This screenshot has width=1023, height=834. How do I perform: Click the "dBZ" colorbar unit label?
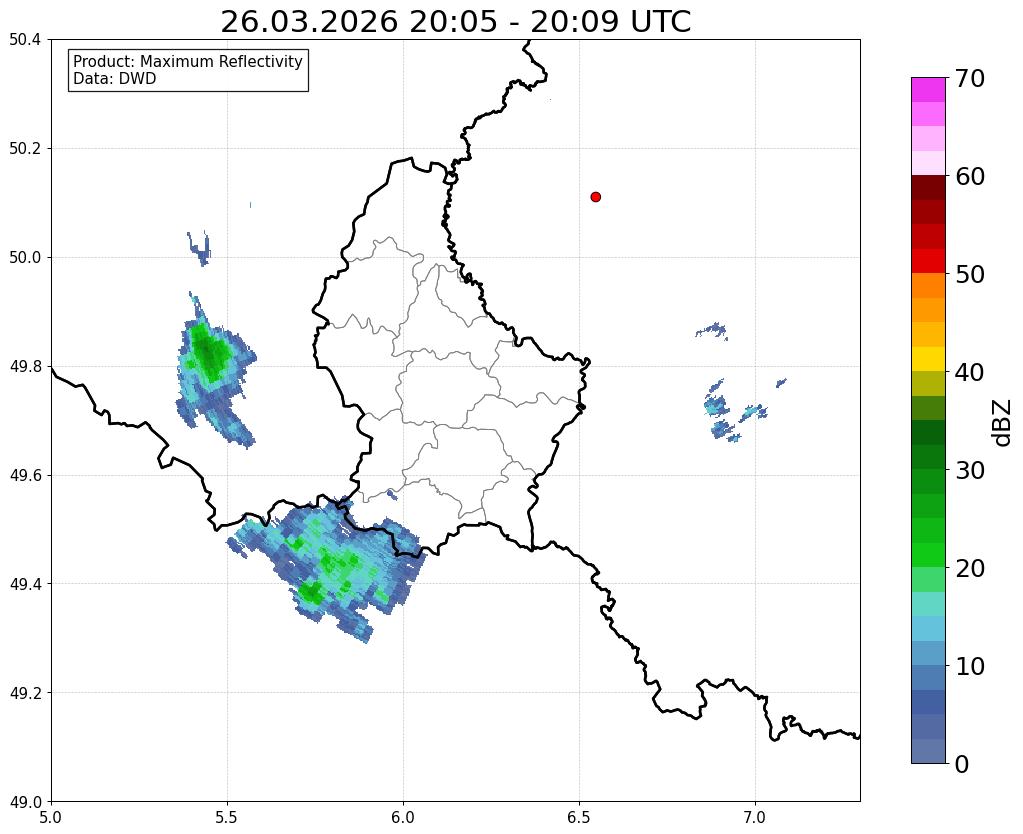pos(1003,422)
